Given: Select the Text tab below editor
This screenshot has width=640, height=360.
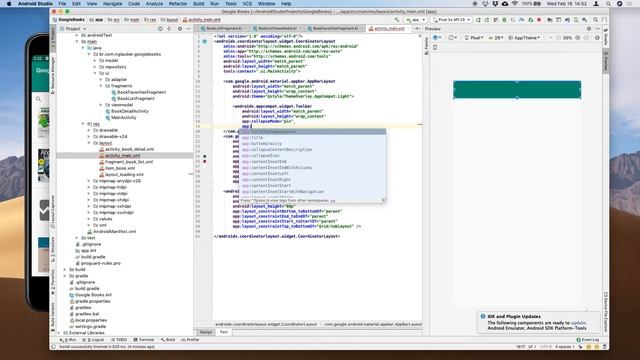Looking at the screenshot, I should tap(224, 332).
